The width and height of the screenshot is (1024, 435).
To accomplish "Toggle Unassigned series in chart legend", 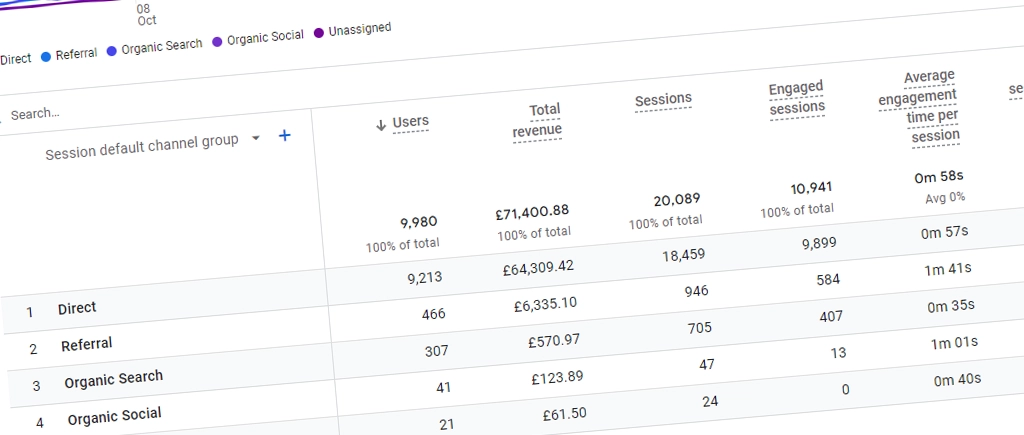I will click(x=359, y=29).
